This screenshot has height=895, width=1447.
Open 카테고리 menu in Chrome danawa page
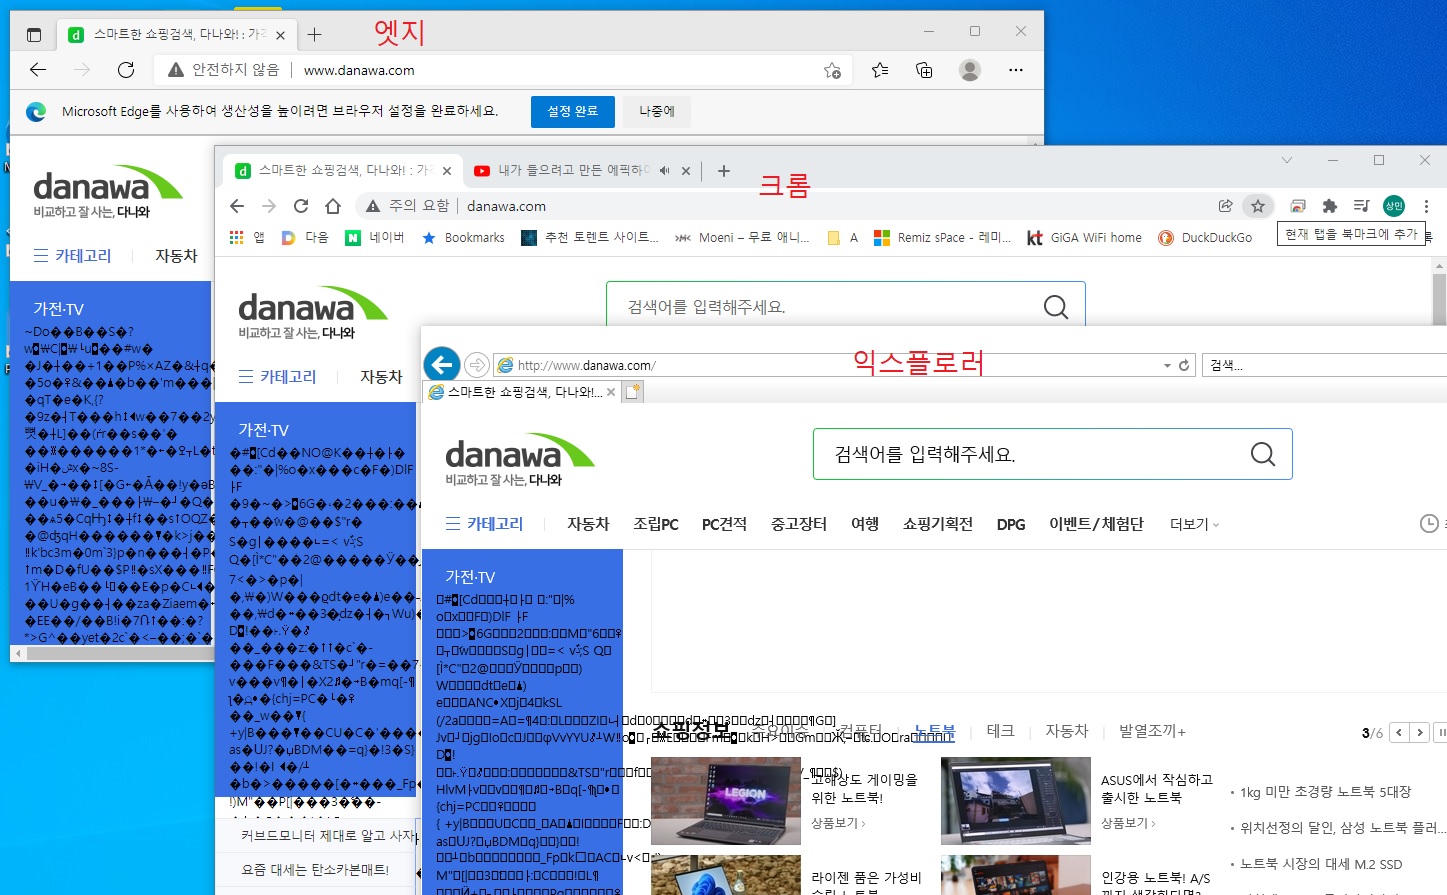[x=277, y=377]
